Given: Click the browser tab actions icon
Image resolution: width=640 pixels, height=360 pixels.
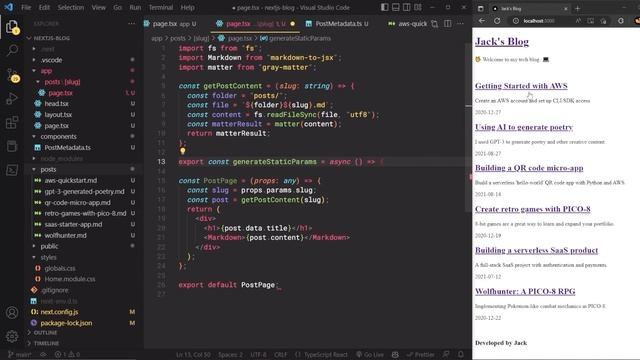Looking at the screenshot, I should pos(480,8).
